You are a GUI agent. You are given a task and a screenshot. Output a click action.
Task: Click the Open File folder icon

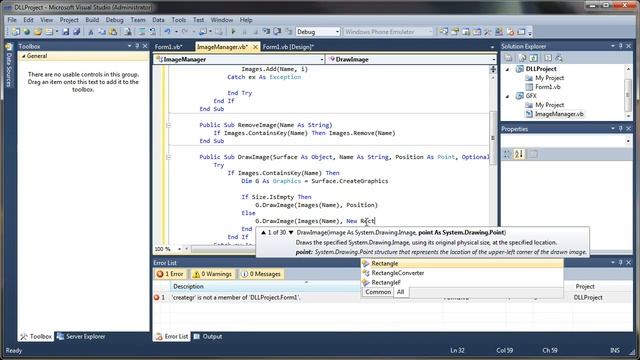(x=38, y=32)
